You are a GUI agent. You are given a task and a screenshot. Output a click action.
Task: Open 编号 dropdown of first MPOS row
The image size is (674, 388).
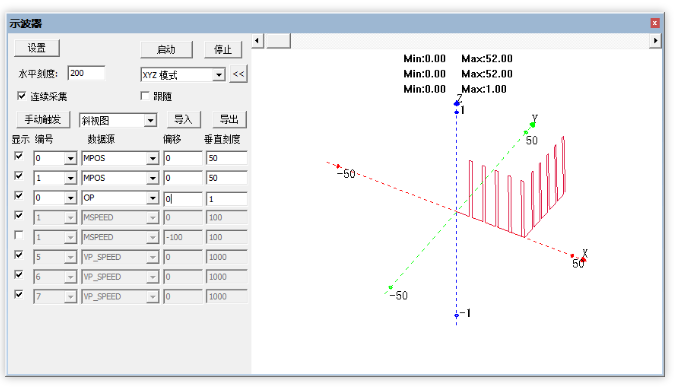(x=70, y=159)
